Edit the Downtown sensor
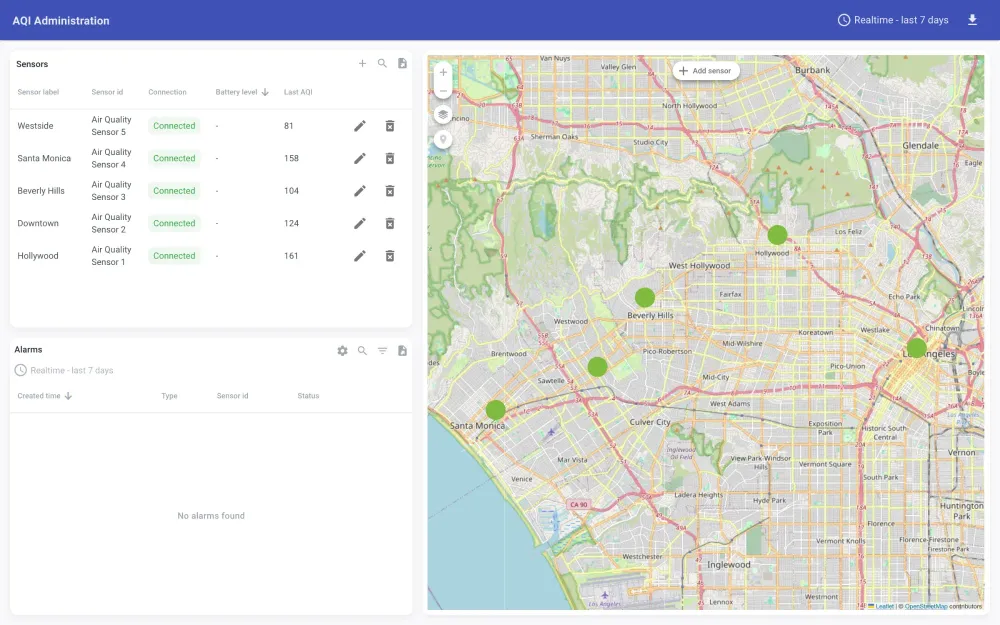 (360, 223)
